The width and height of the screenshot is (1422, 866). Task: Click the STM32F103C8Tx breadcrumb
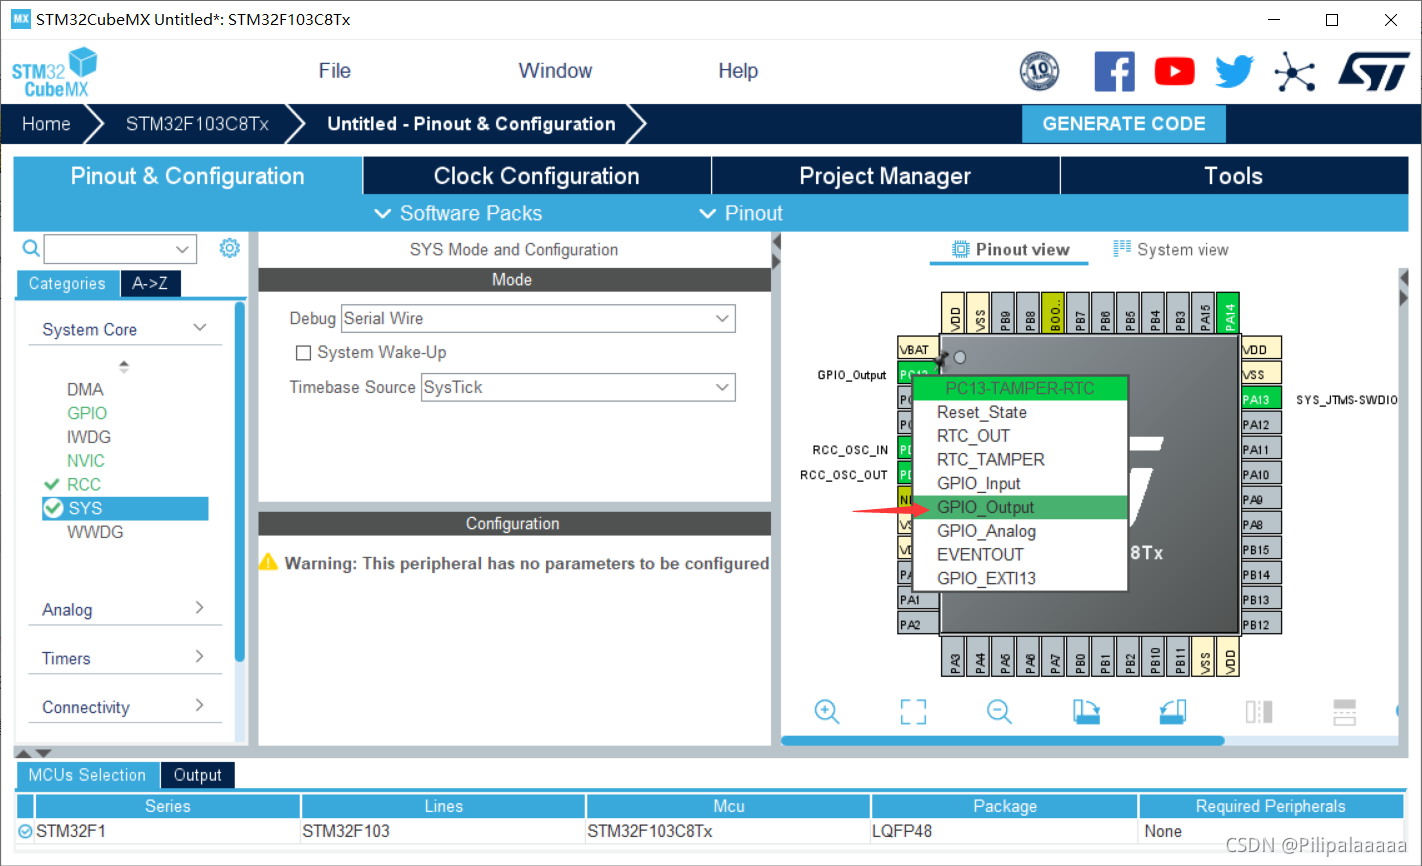(x=197, y=124)
